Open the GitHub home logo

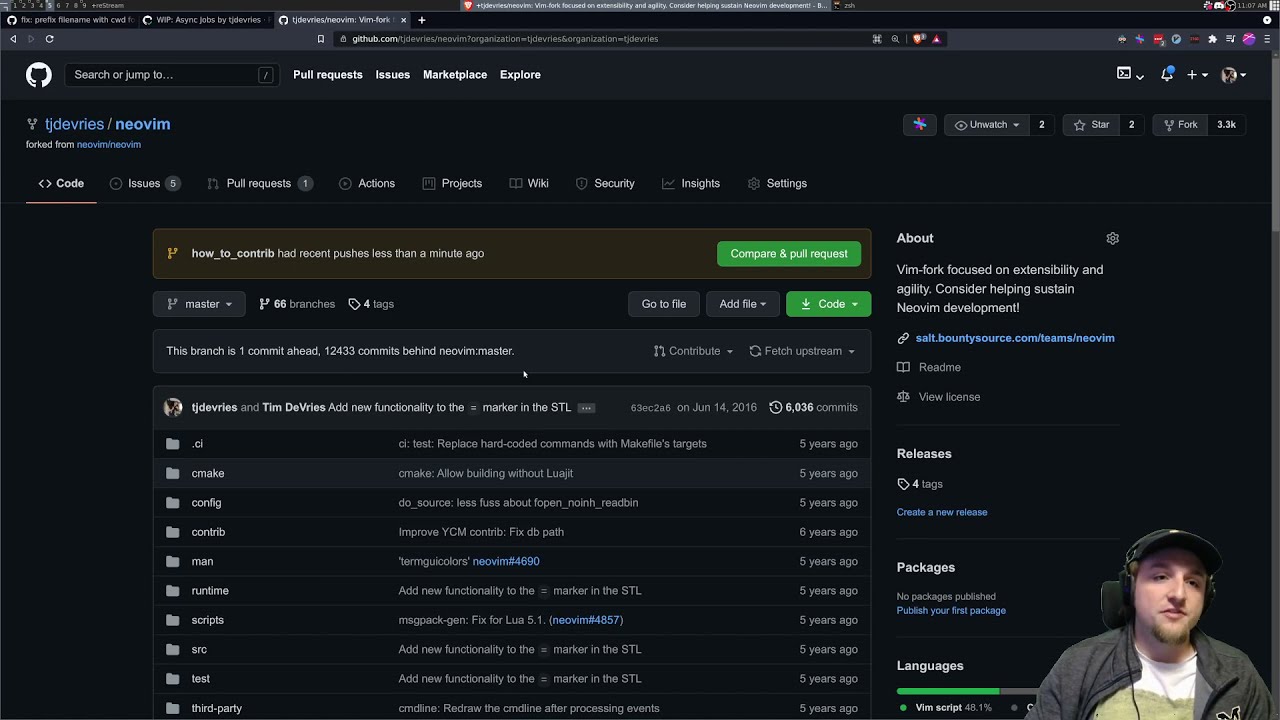point(38,75)
